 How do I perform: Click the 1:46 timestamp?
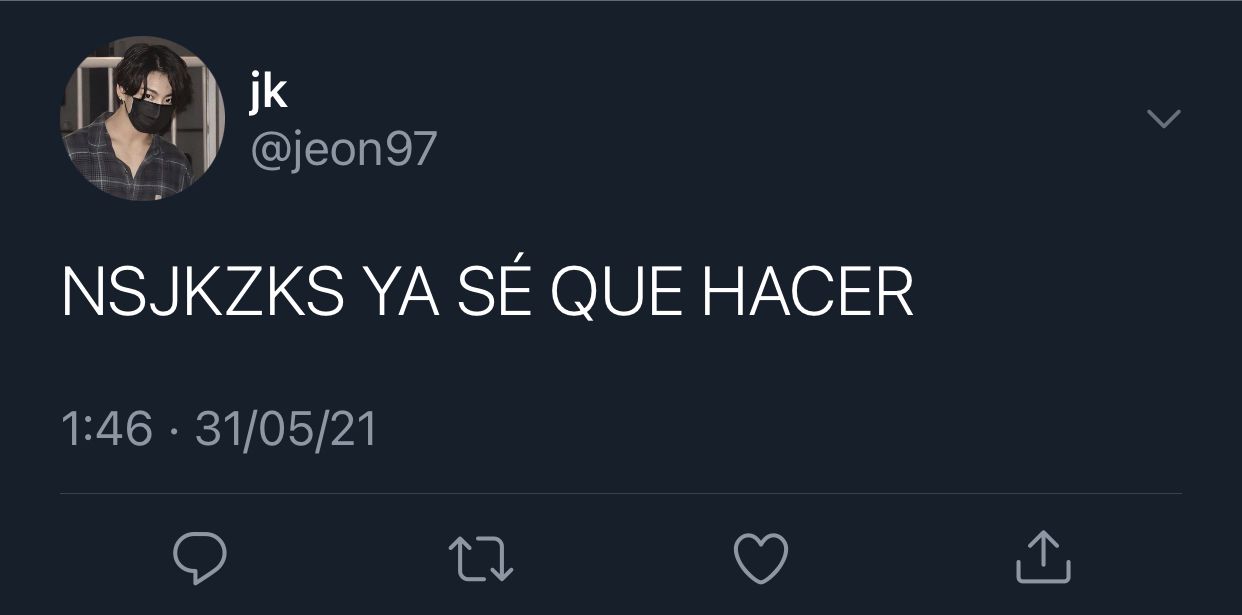point(107,430)
